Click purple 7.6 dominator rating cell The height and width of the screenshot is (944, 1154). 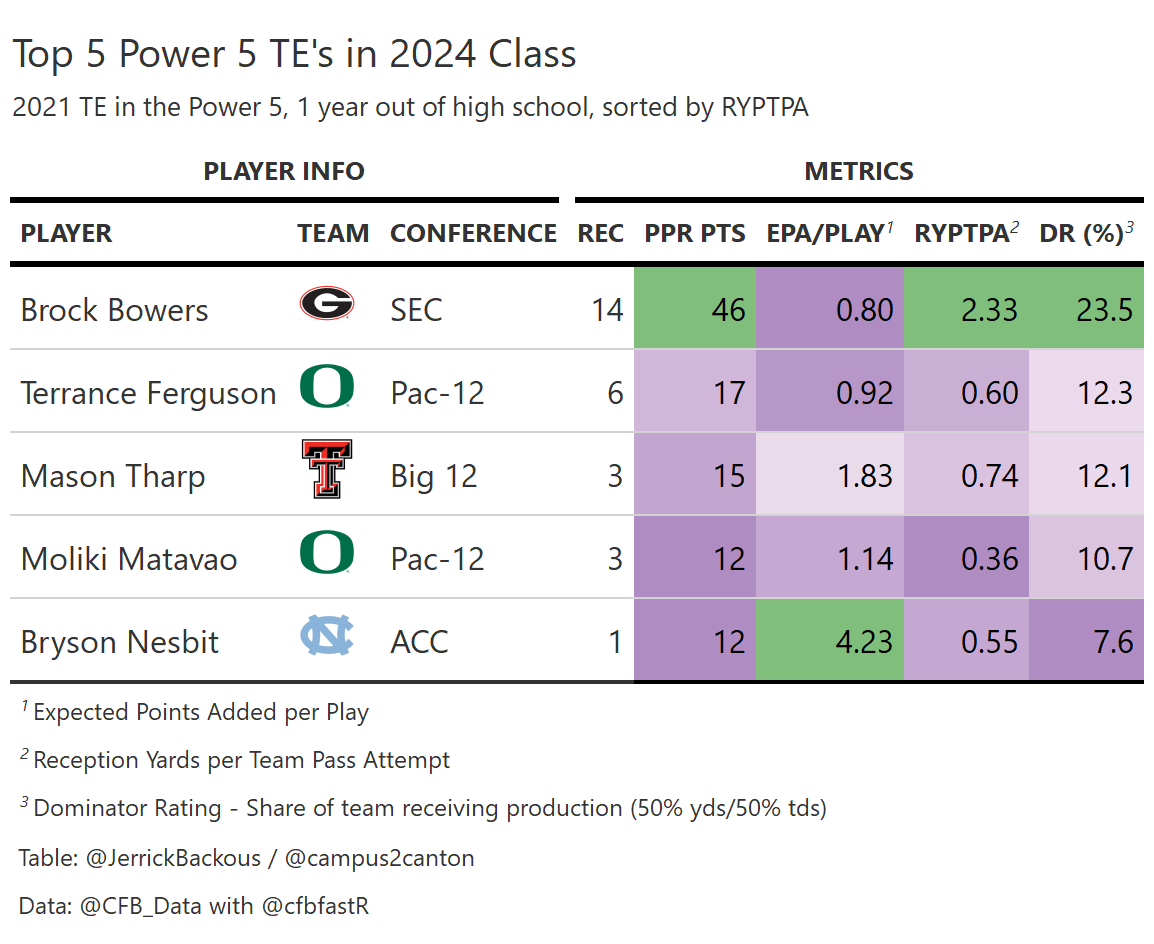(x=1086, y=641)
